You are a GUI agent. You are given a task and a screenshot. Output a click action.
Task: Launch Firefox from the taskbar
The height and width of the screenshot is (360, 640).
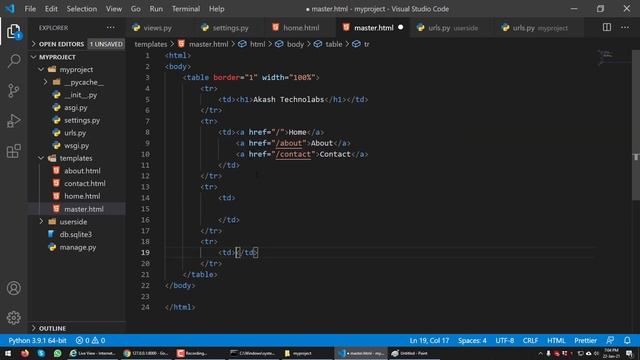tap(25, 353)
